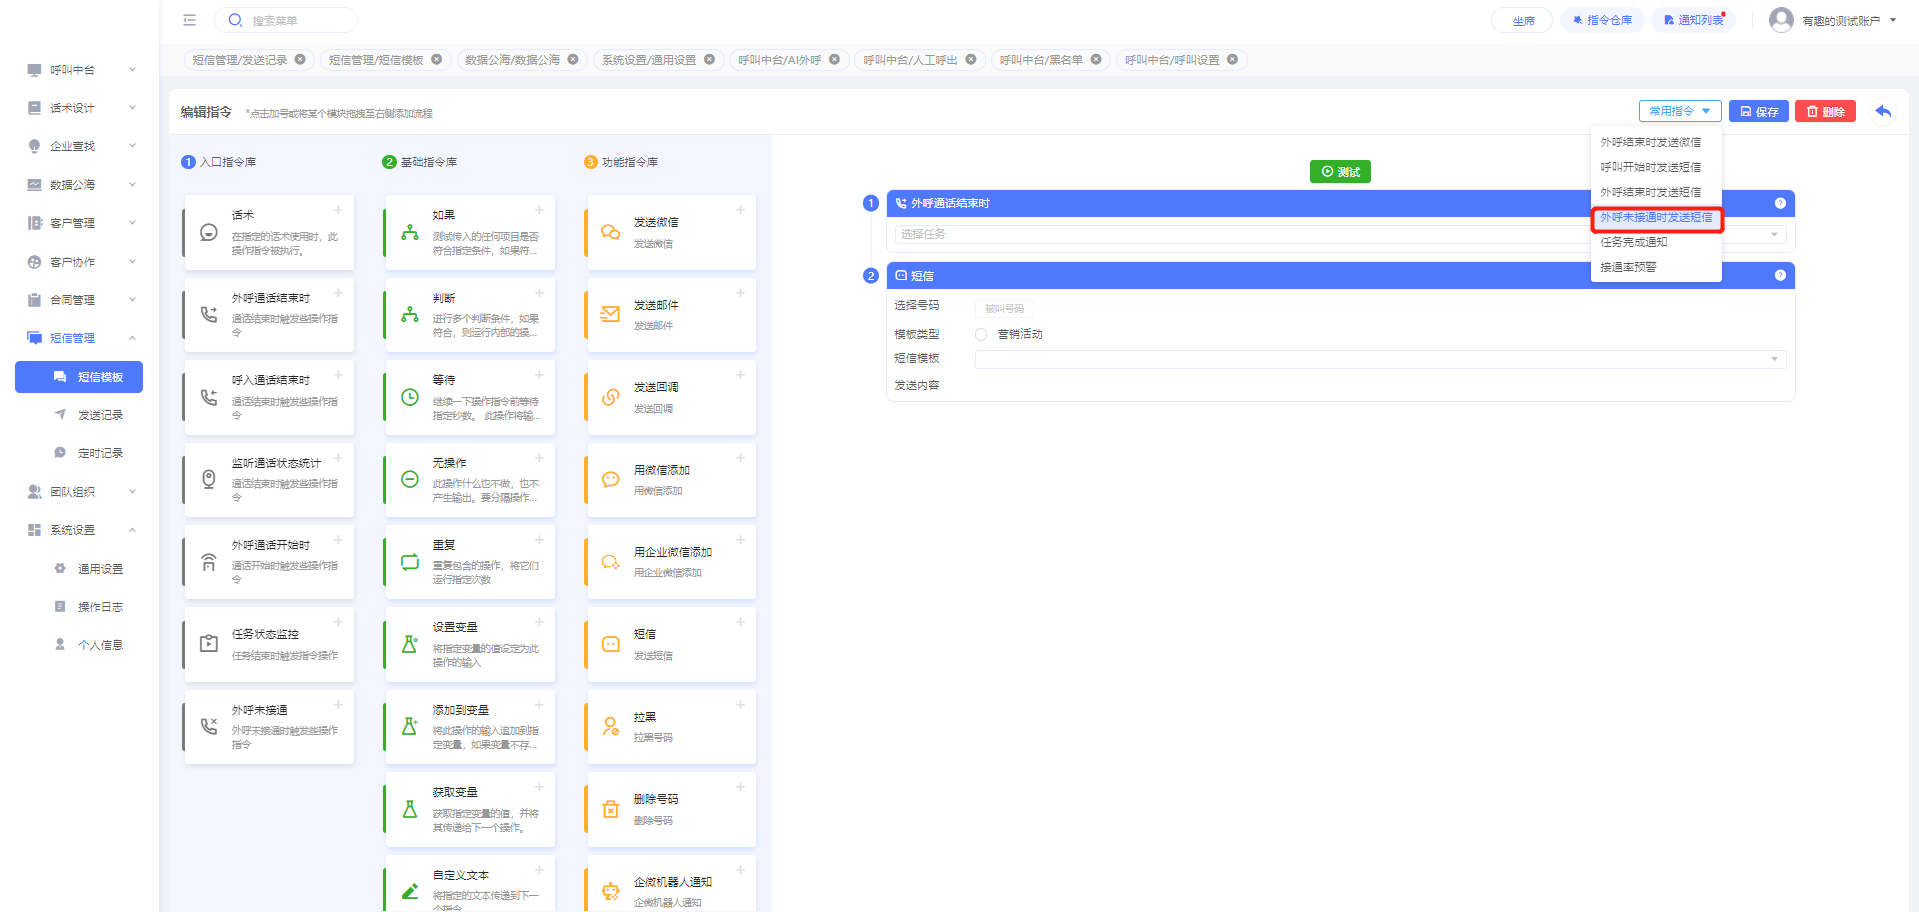Click the 自定义文本 pencil icon
Screen dimensions: 1919x912
[409, 891]
